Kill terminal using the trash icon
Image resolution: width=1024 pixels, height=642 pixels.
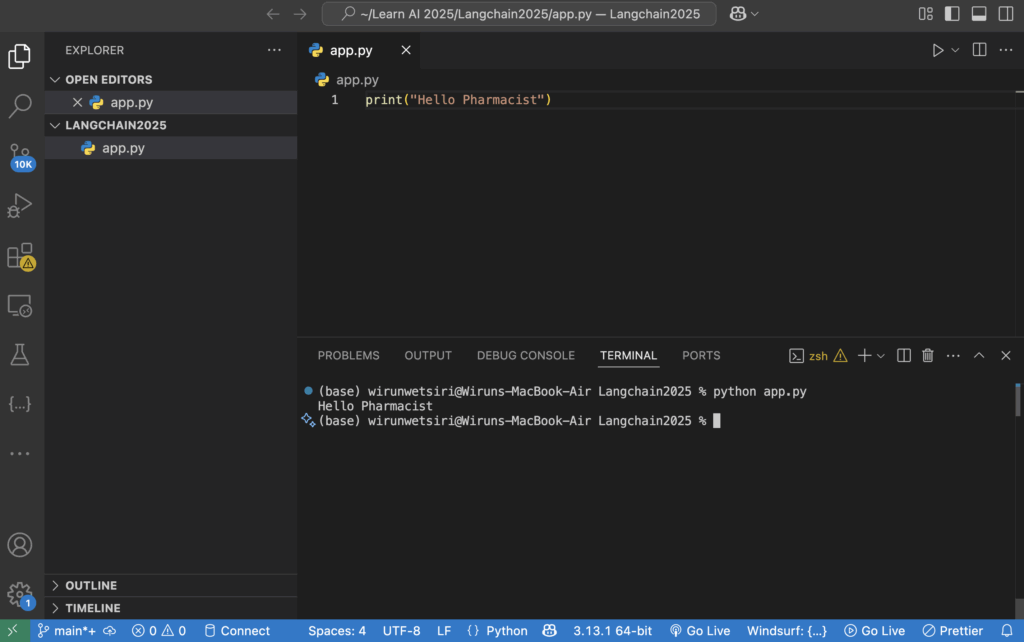coord(927,355)
